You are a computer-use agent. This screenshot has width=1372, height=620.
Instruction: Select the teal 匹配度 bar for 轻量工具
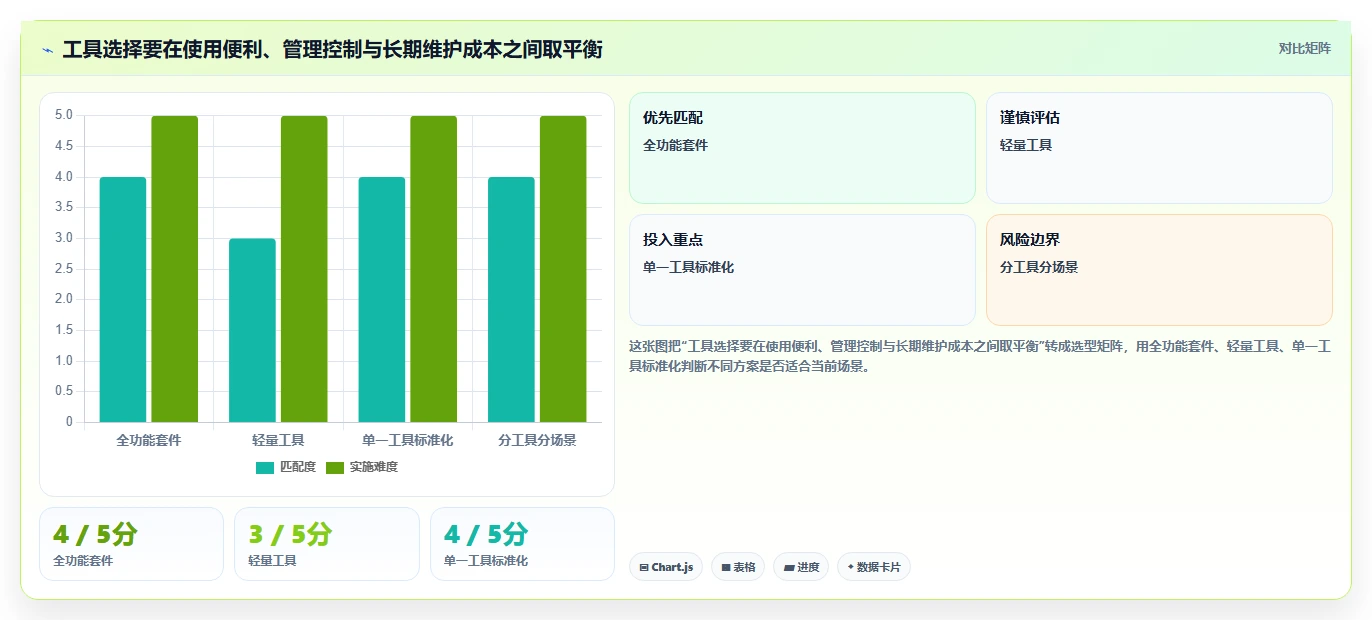(252, 330)
